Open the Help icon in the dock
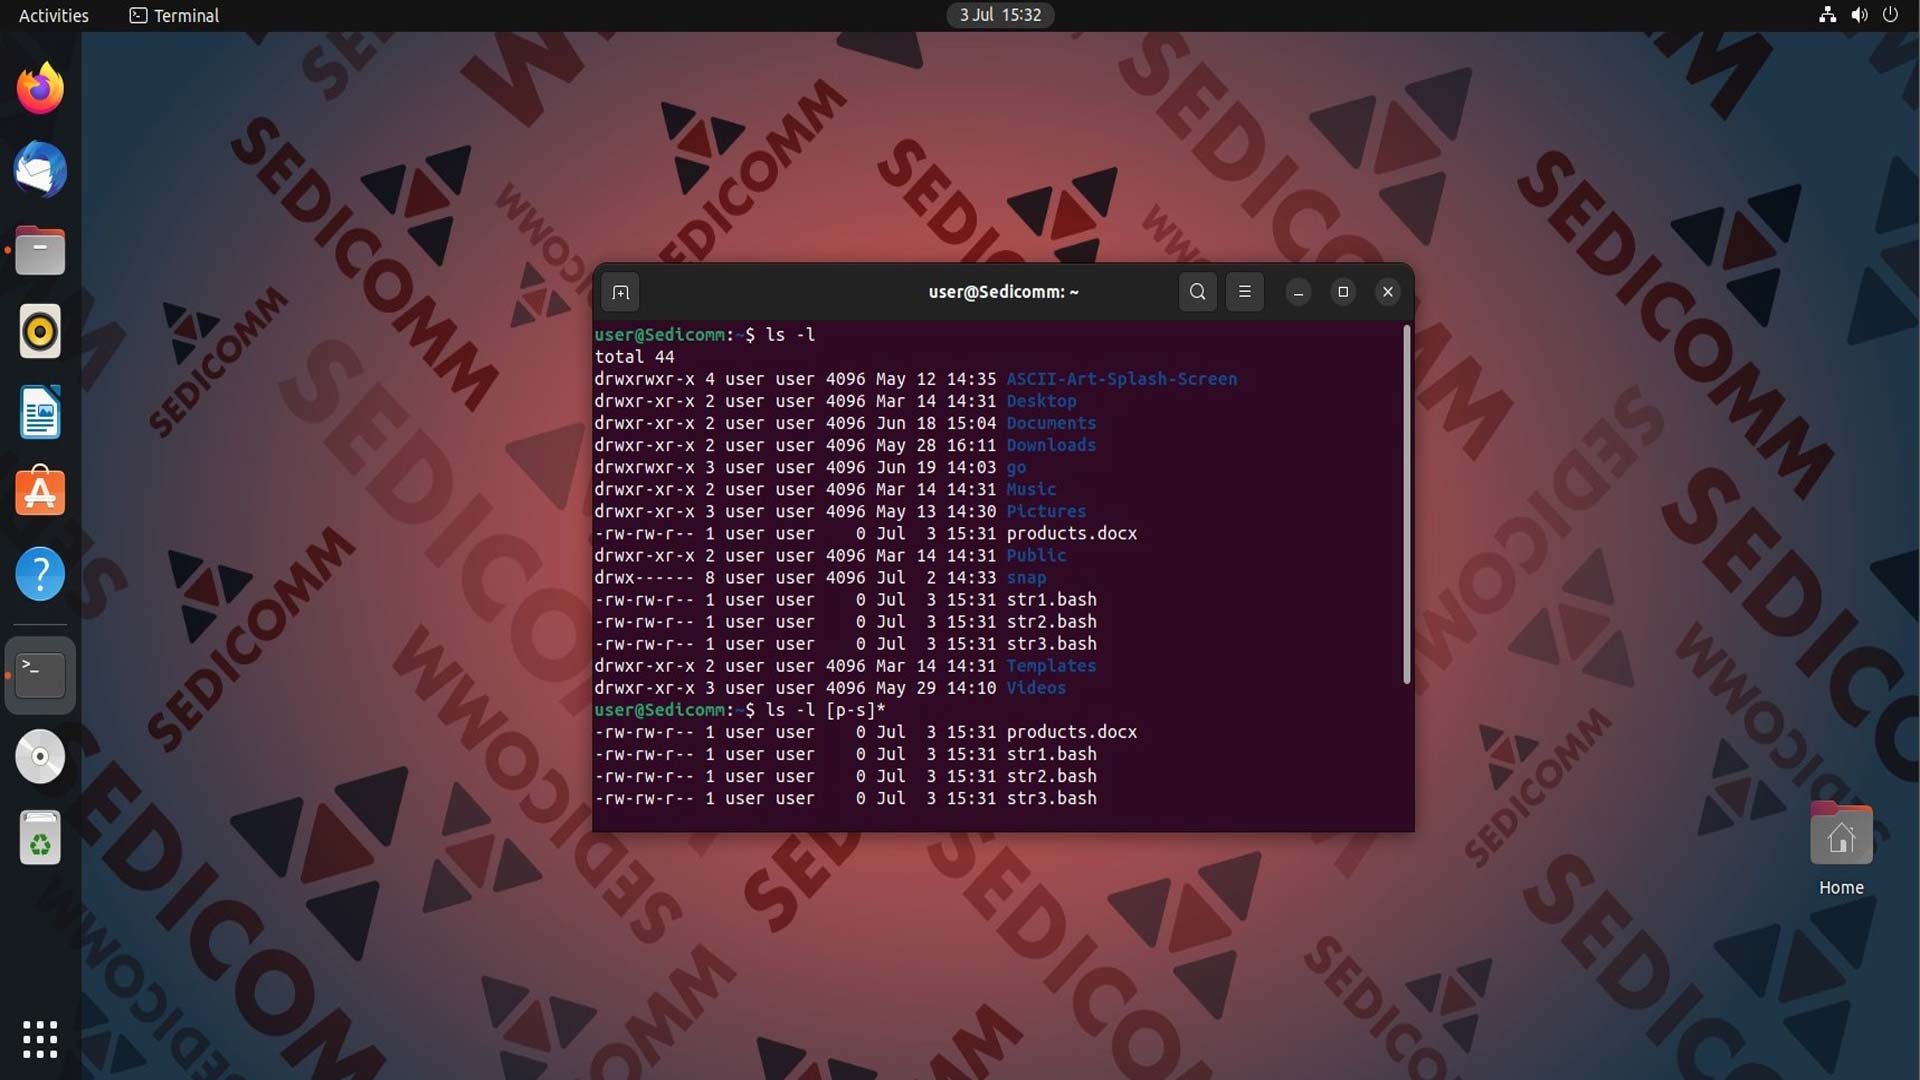This screenshot has width=1920, height=1080. 40,574
